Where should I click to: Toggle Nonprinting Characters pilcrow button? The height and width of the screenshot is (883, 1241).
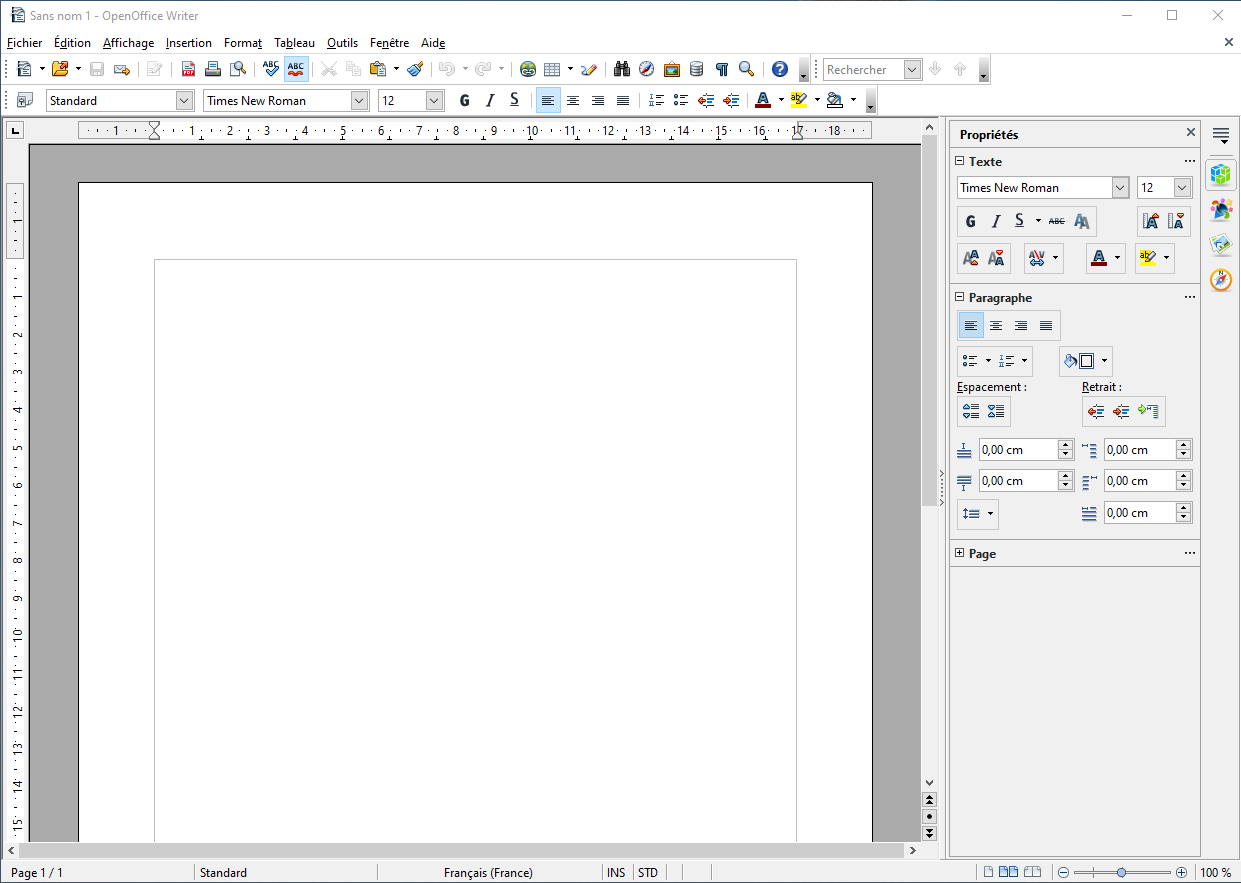(x=721, y=69)
